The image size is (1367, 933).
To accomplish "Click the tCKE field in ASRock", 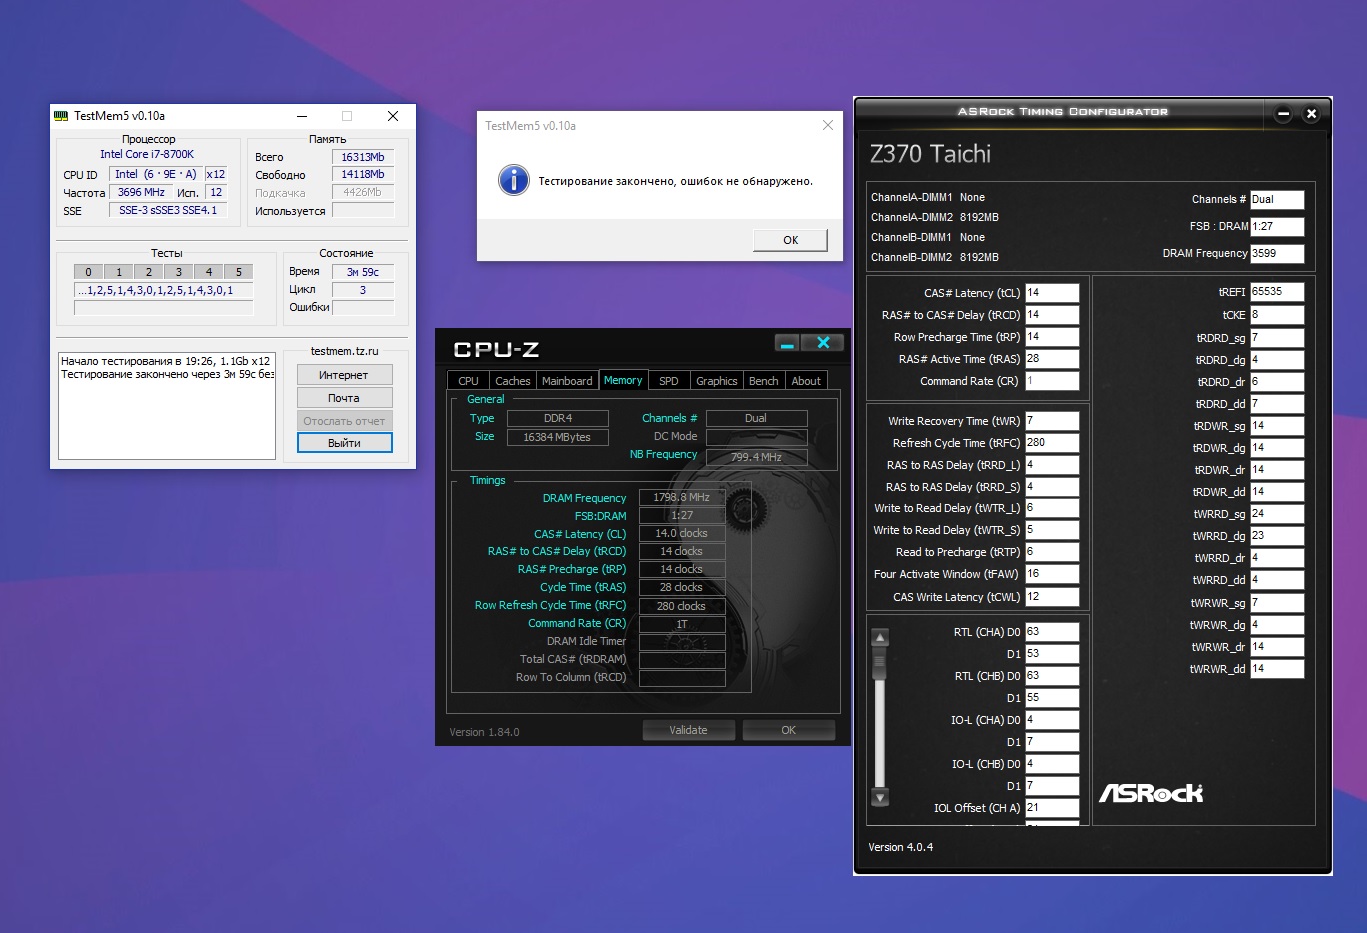I will 1277,315.
